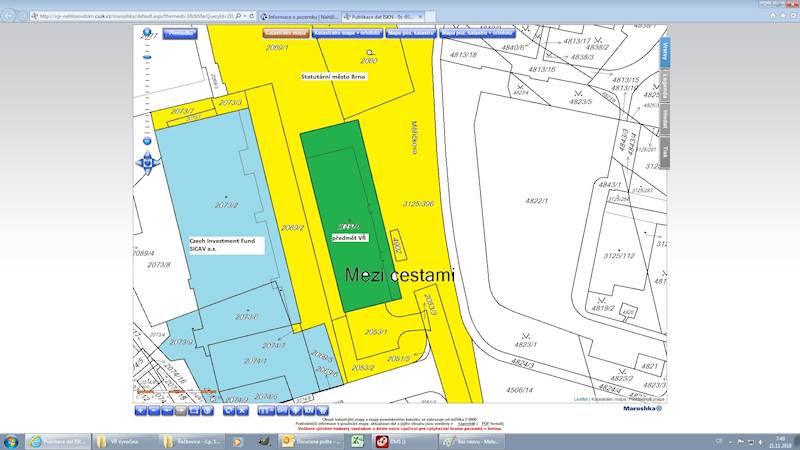The height and width of the screenshot is (450, 800).
Task: Expand the Vrstvy side panel
Action: point(664,52)
